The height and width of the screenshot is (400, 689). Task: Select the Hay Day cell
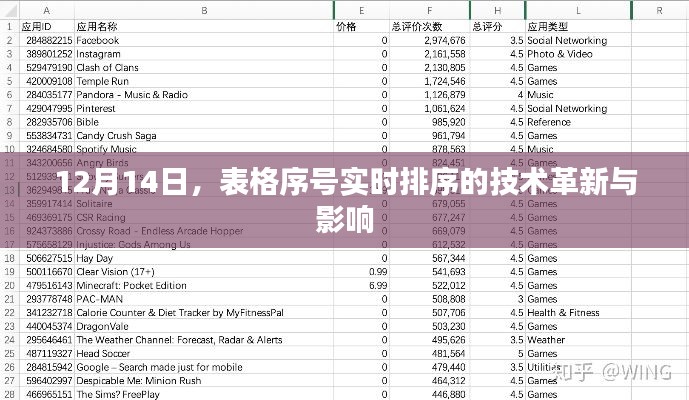coord(204,258)
